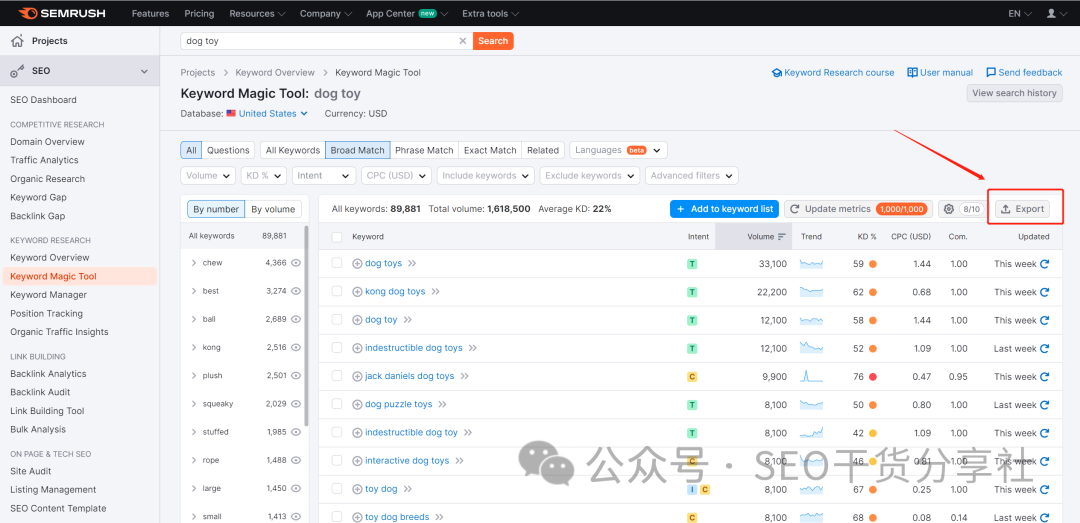
Task: Toggle eye icon for chew group
Action: [x=296, y=263]
